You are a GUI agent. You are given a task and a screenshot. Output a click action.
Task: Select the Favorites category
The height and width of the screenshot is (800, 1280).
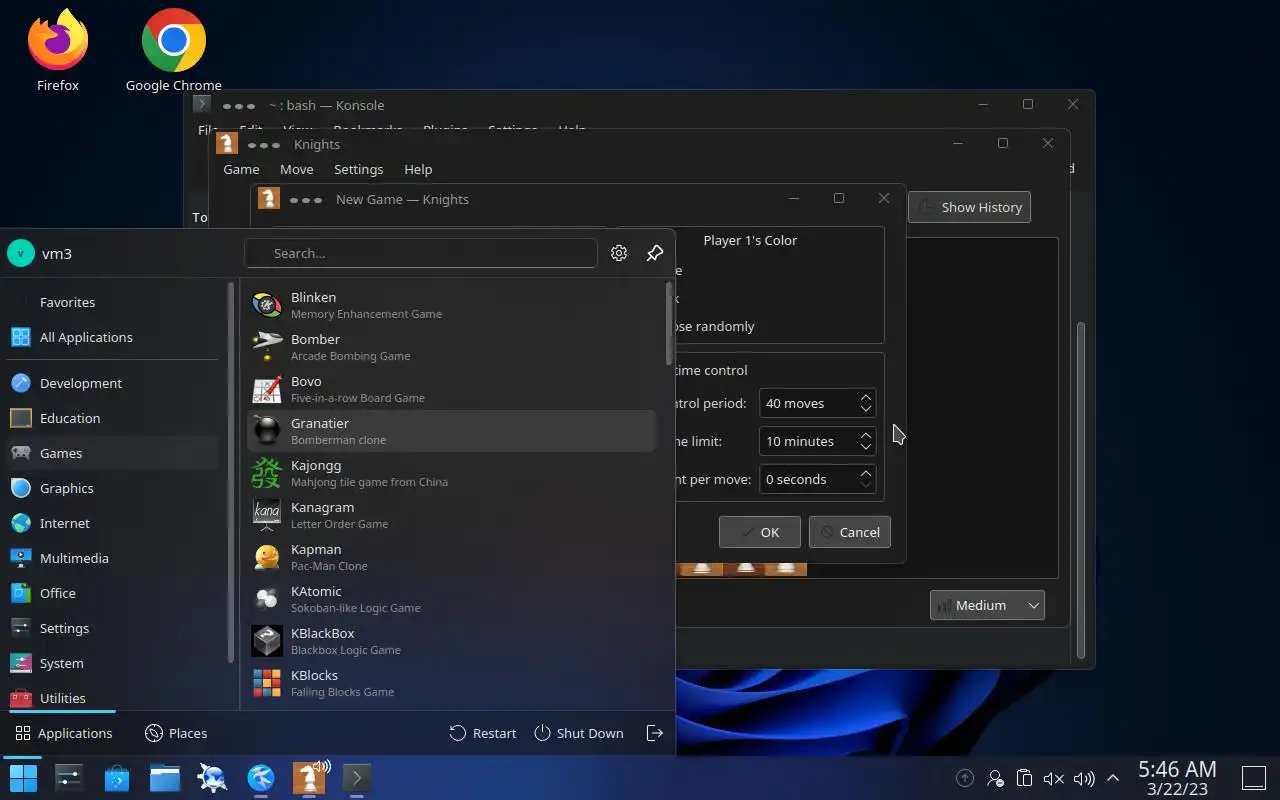tap(113, 302)
